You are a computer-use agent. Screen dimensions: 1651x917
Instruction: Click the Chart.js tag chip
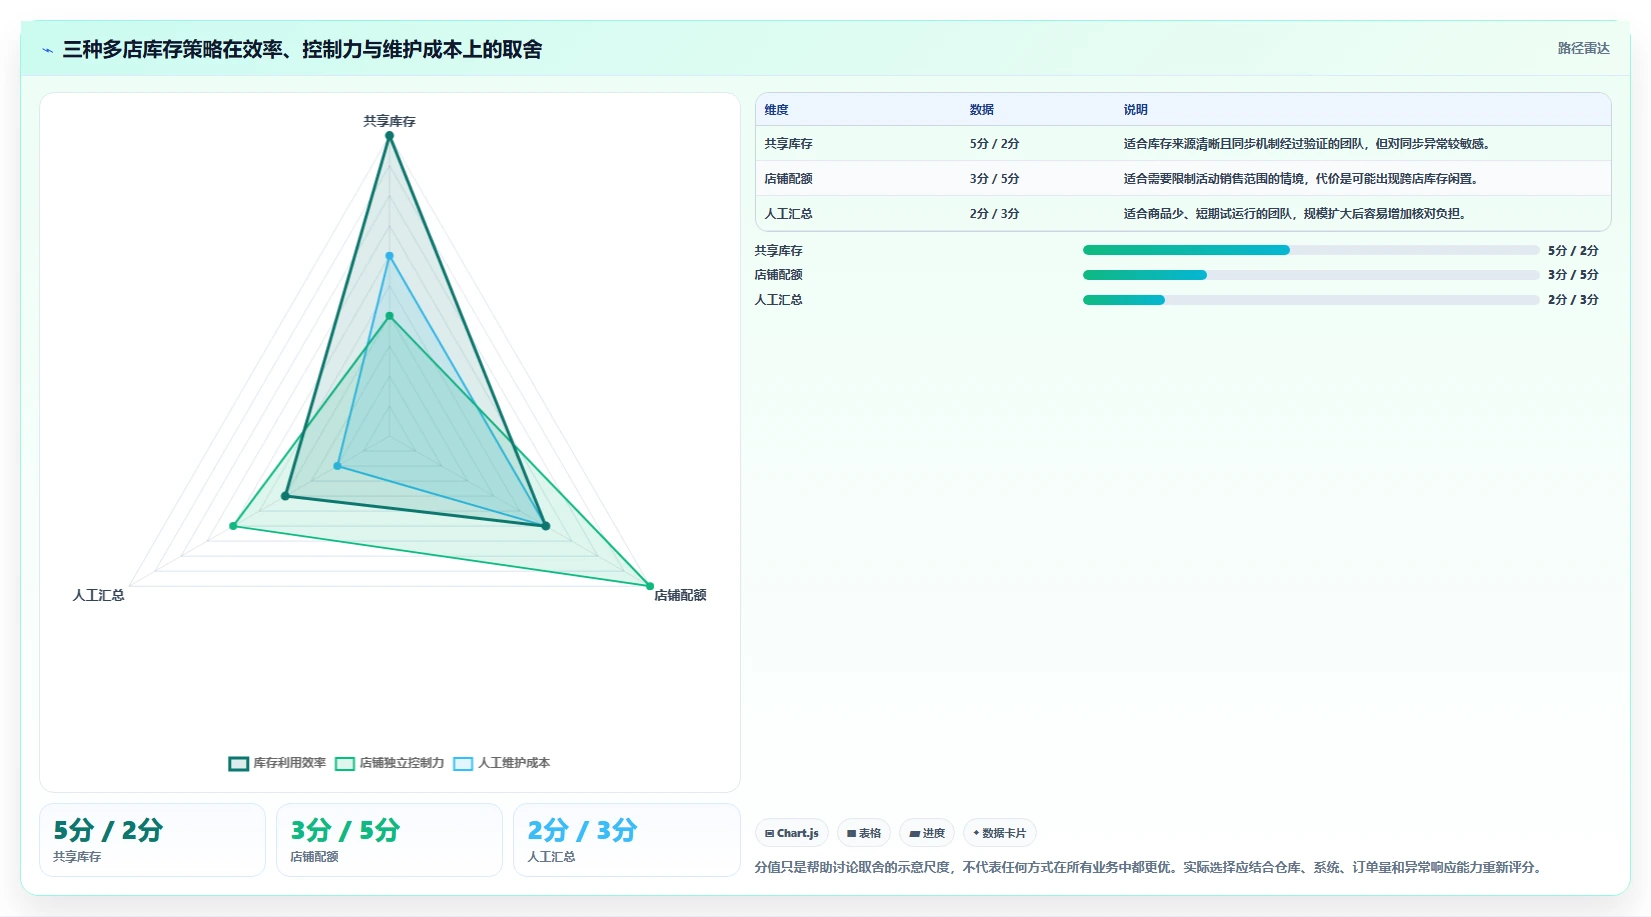[792, 833]
